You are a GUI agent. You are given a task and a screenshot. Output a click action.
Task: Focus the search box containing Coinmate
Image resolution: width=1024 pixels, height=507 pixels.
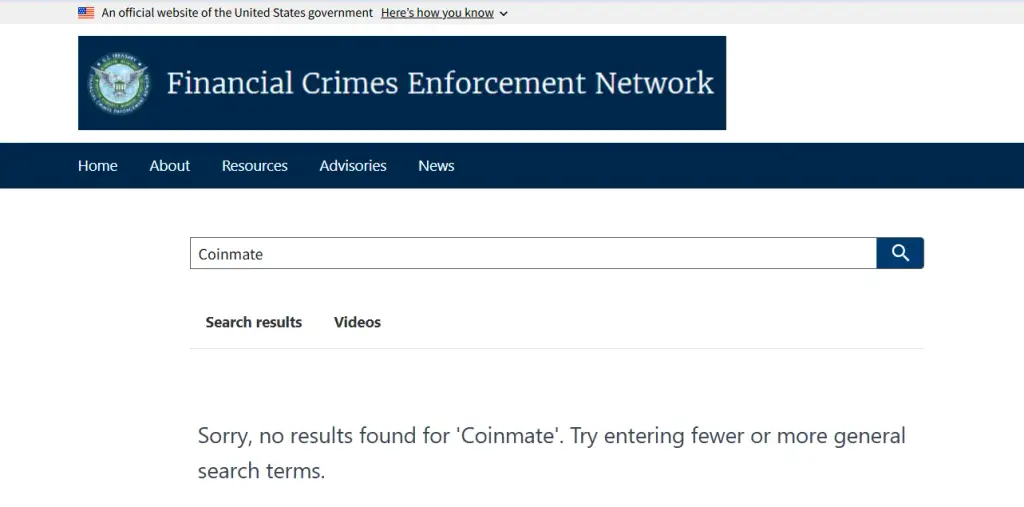[x=533, y=253]
